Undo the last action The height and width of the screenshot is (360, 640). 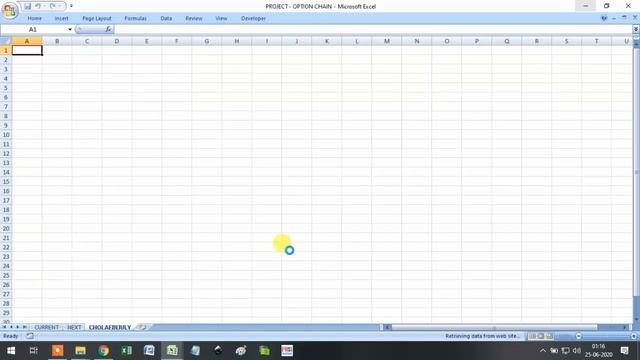38,6
